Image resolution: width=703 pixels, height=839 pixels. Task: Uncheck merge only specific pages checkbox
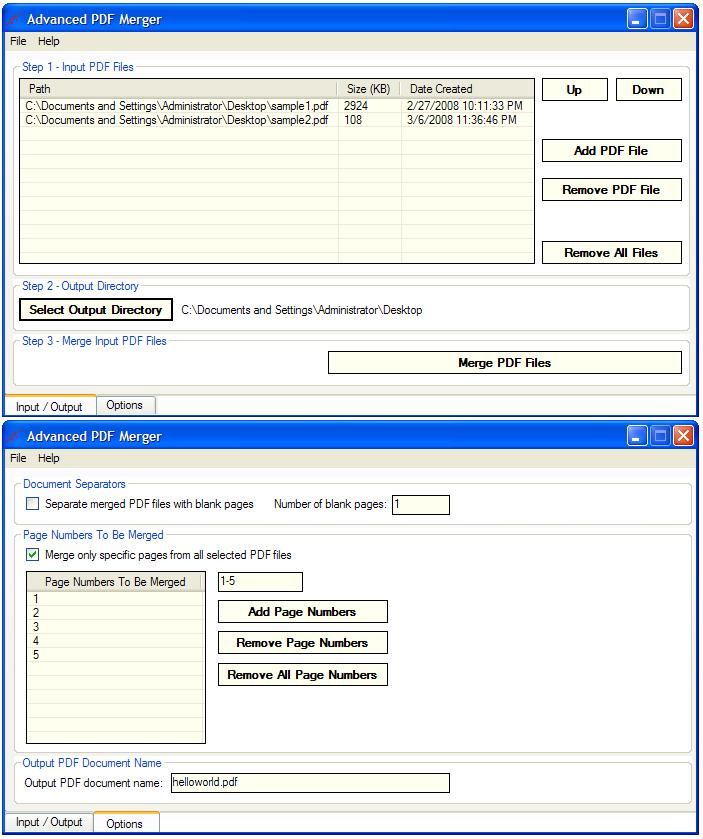[33, 554]
